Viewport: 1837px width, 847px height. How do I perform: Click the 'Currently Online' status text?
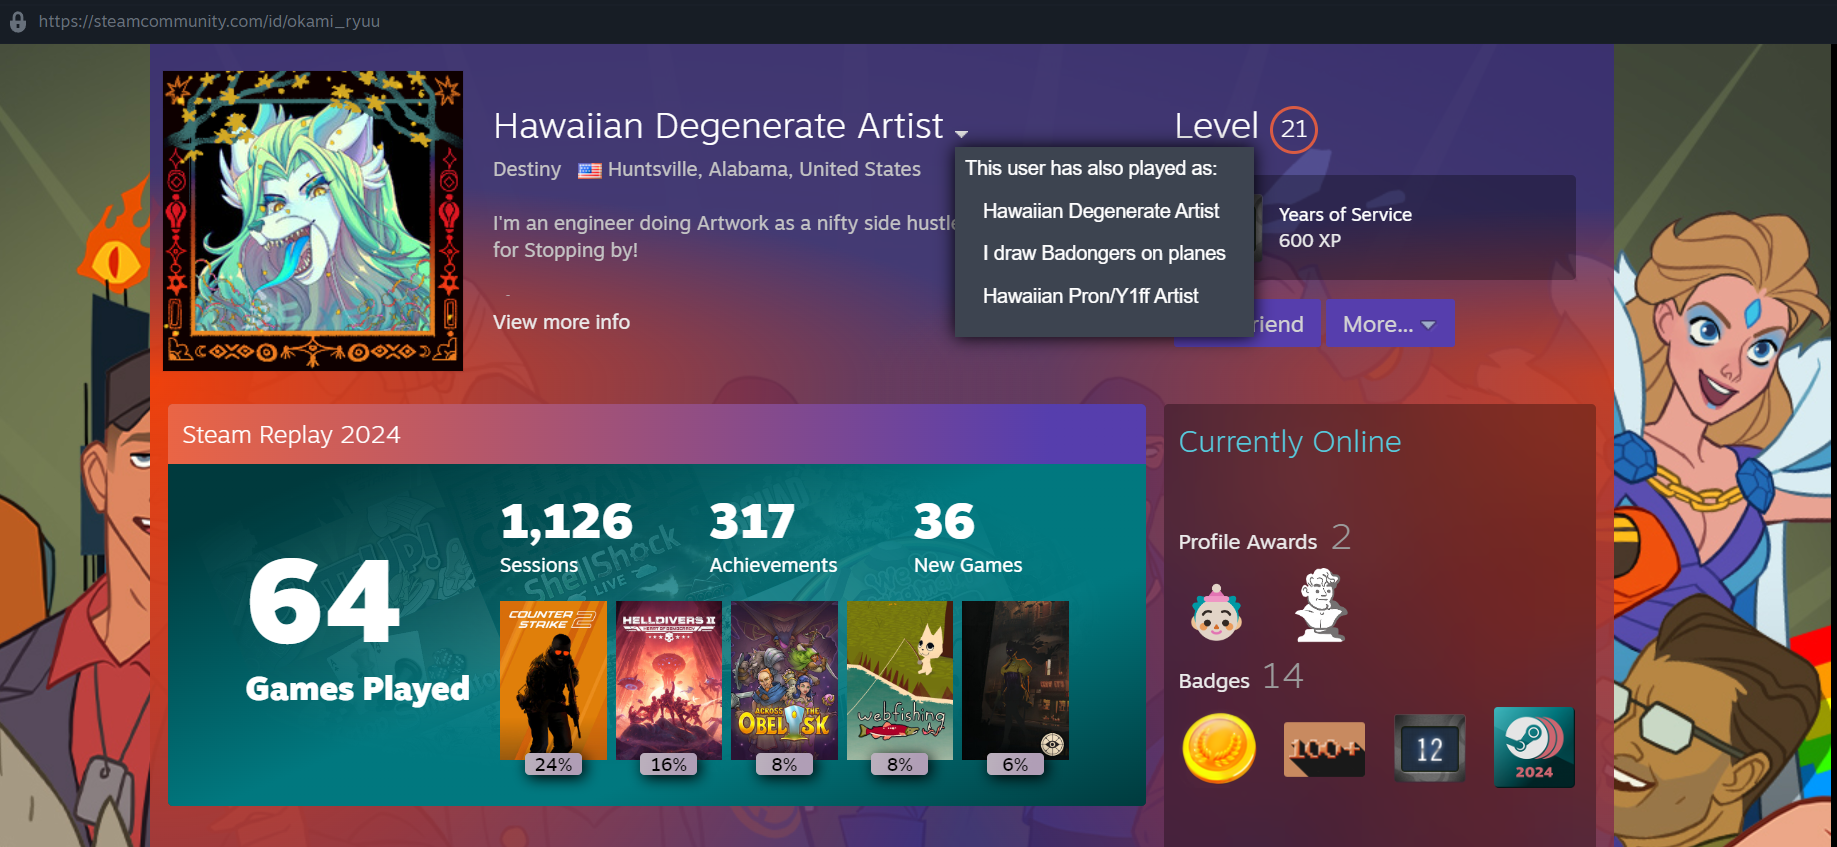[x=1290, y=442]
